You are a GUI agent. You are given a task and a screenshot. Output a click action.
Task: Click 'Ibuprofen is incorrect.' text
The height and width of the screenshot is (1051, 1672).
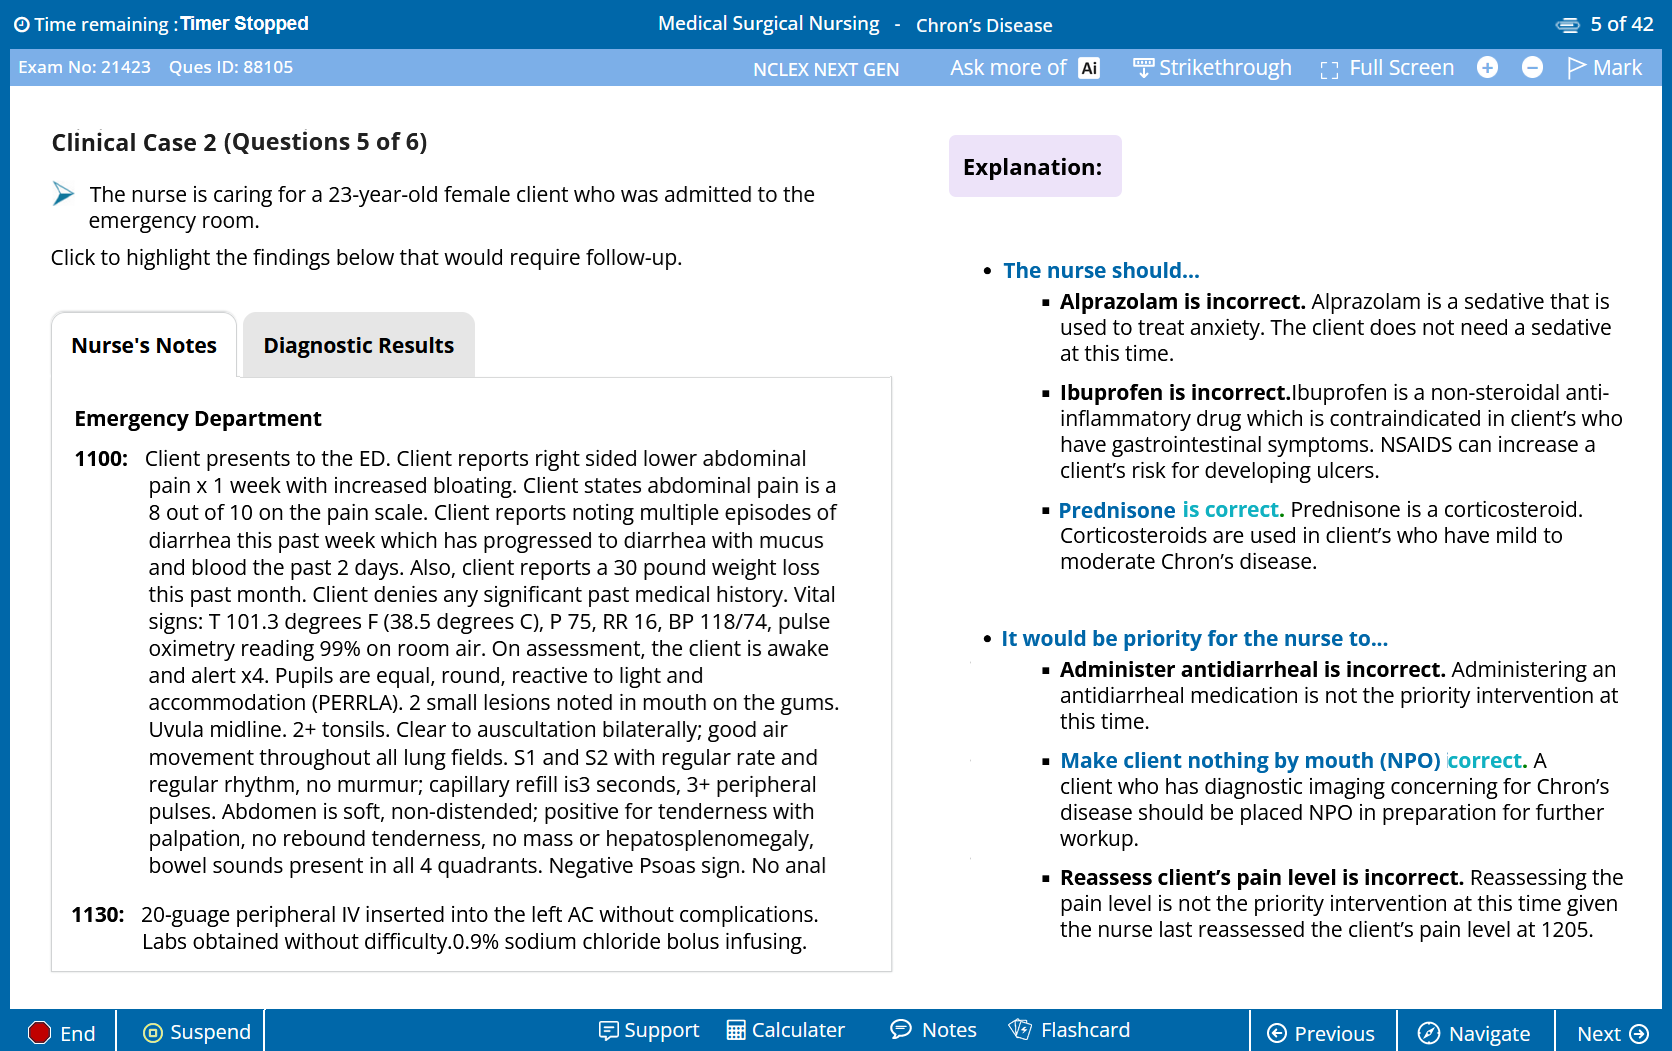click(1175, 393)
